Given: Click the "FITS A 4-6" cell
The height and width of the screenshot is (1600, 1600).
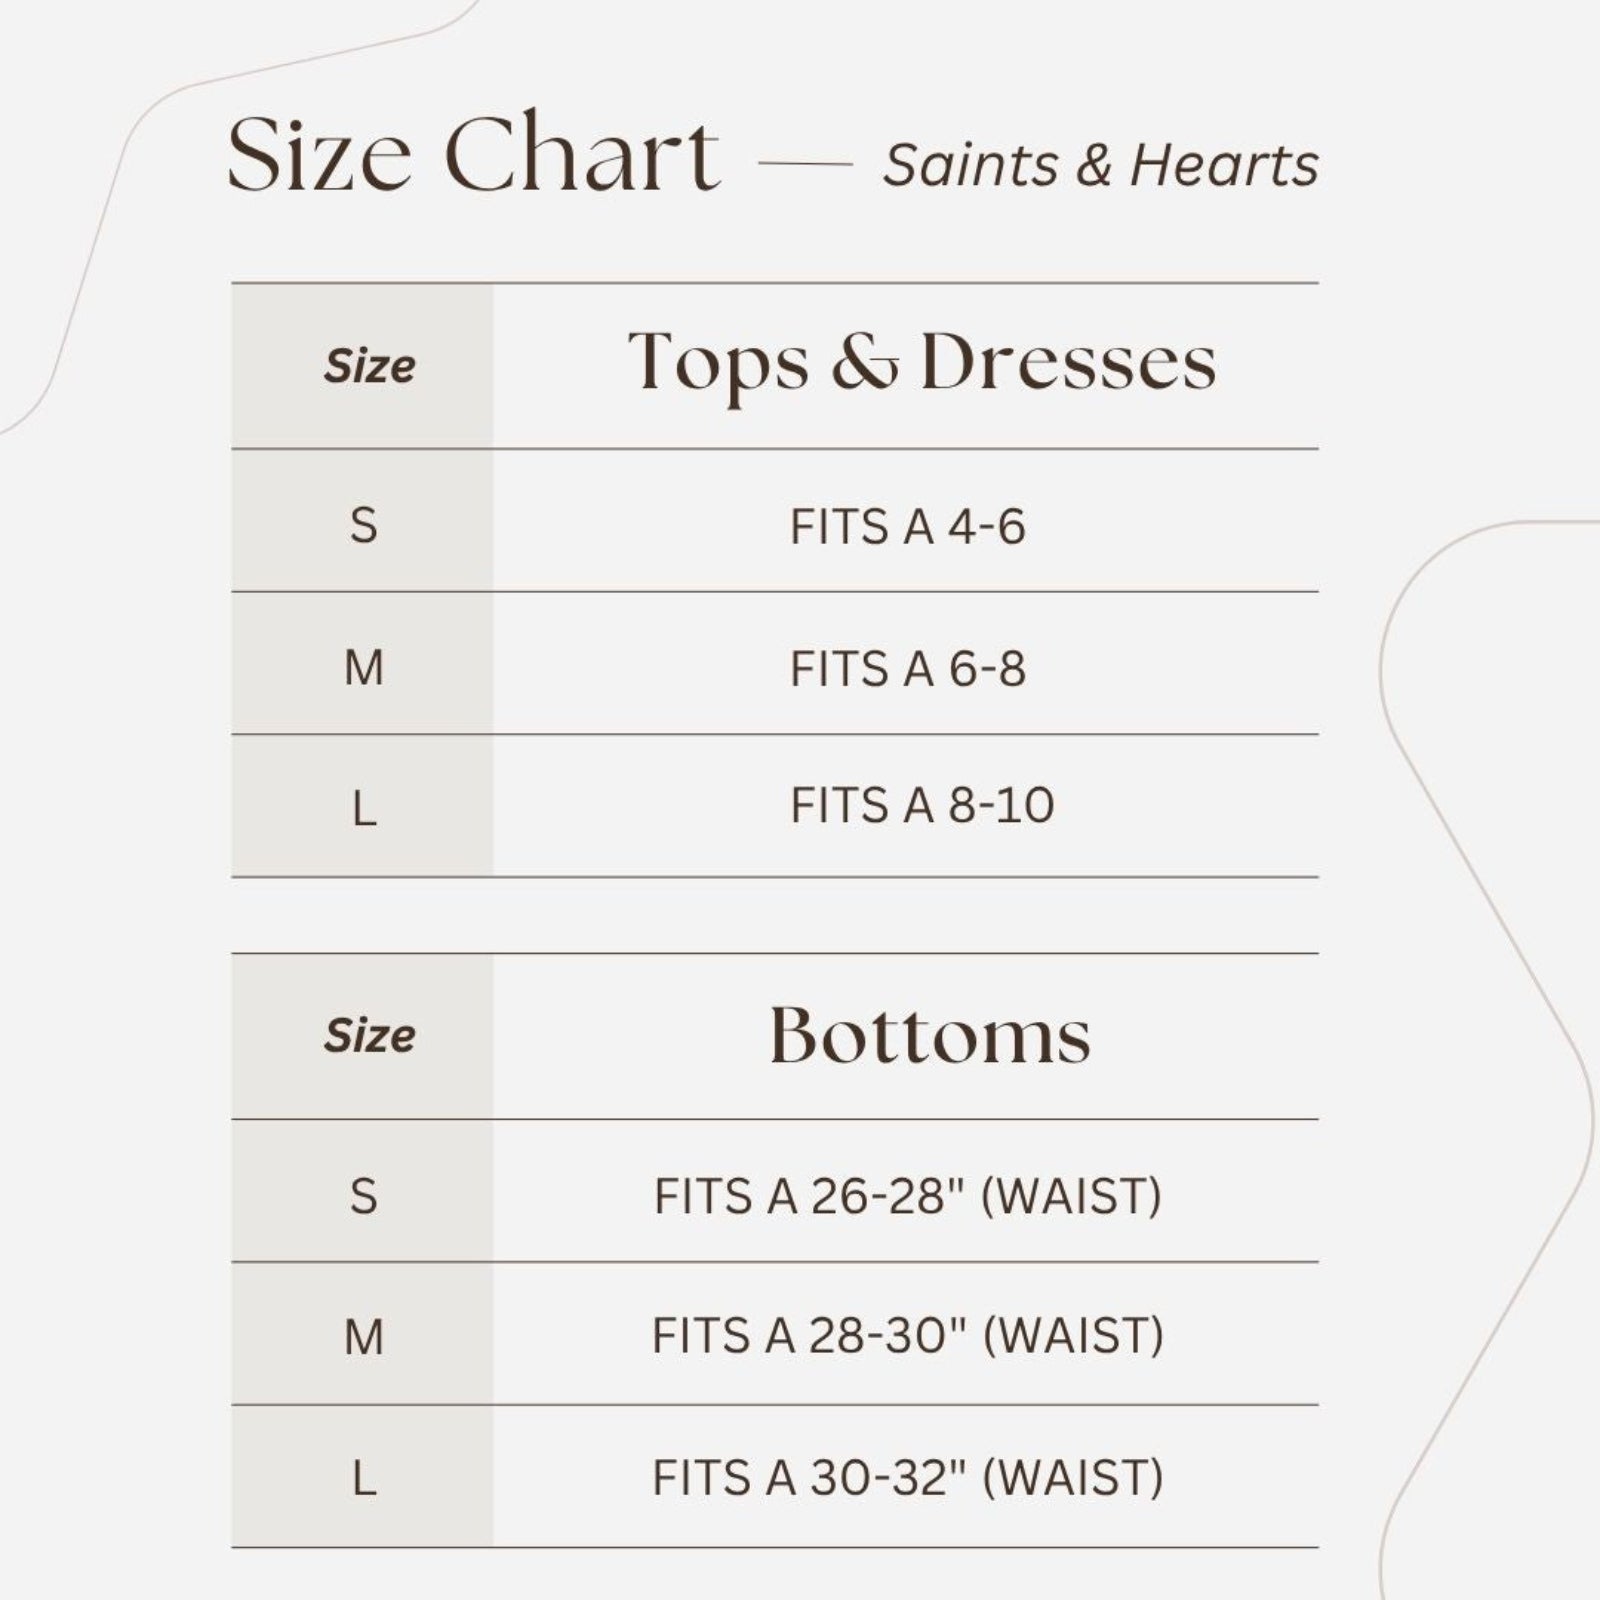Looking at the screenshot, I should click(907, 526).
